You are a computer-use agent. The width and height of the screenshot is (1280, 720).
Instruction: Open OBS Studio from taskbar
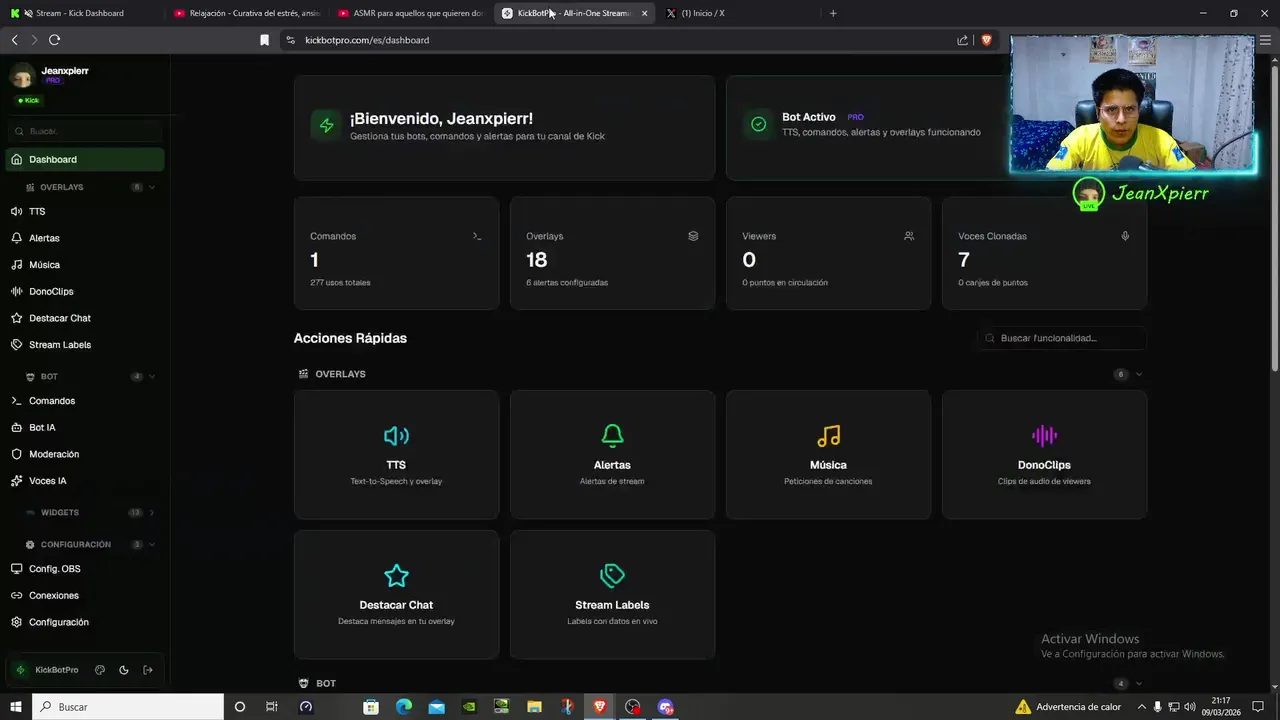[x=632, y=707]
